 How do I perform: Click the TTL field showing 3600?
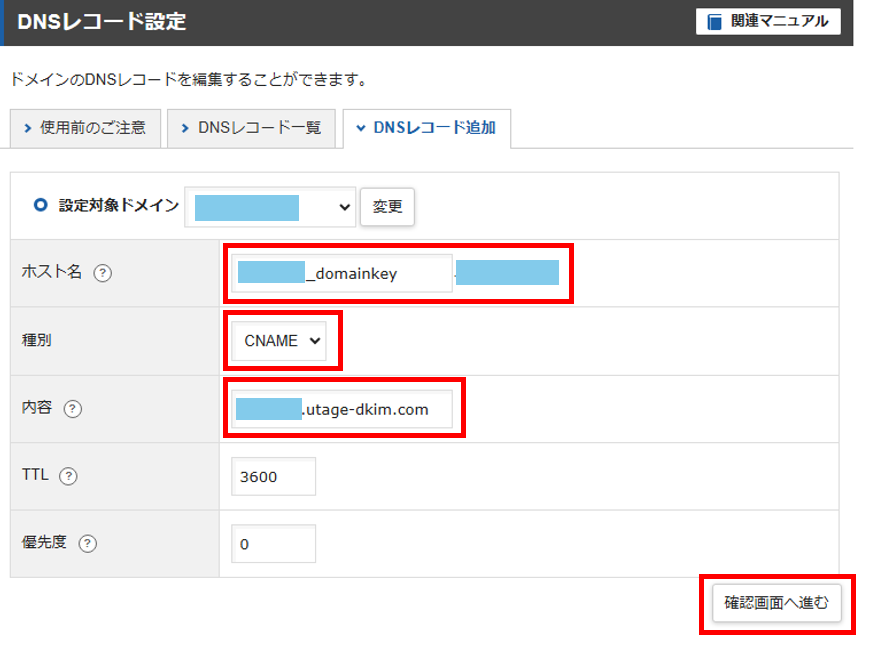click(272, 477)
